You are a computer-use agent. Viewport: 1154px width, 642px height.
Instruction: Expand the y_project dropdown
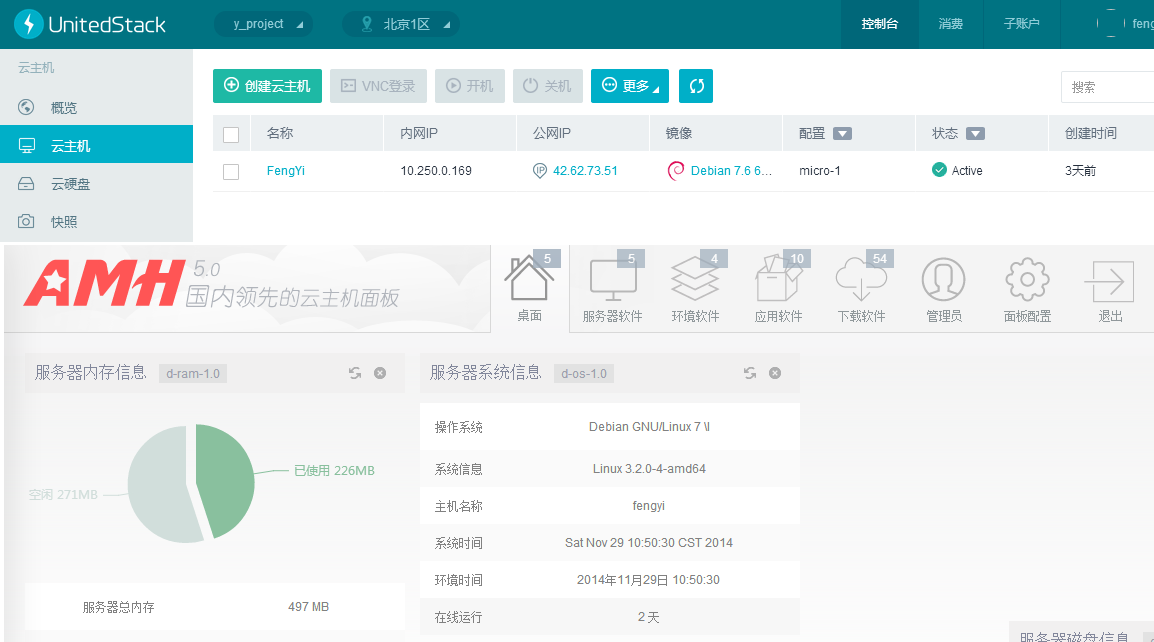point(264,24)
